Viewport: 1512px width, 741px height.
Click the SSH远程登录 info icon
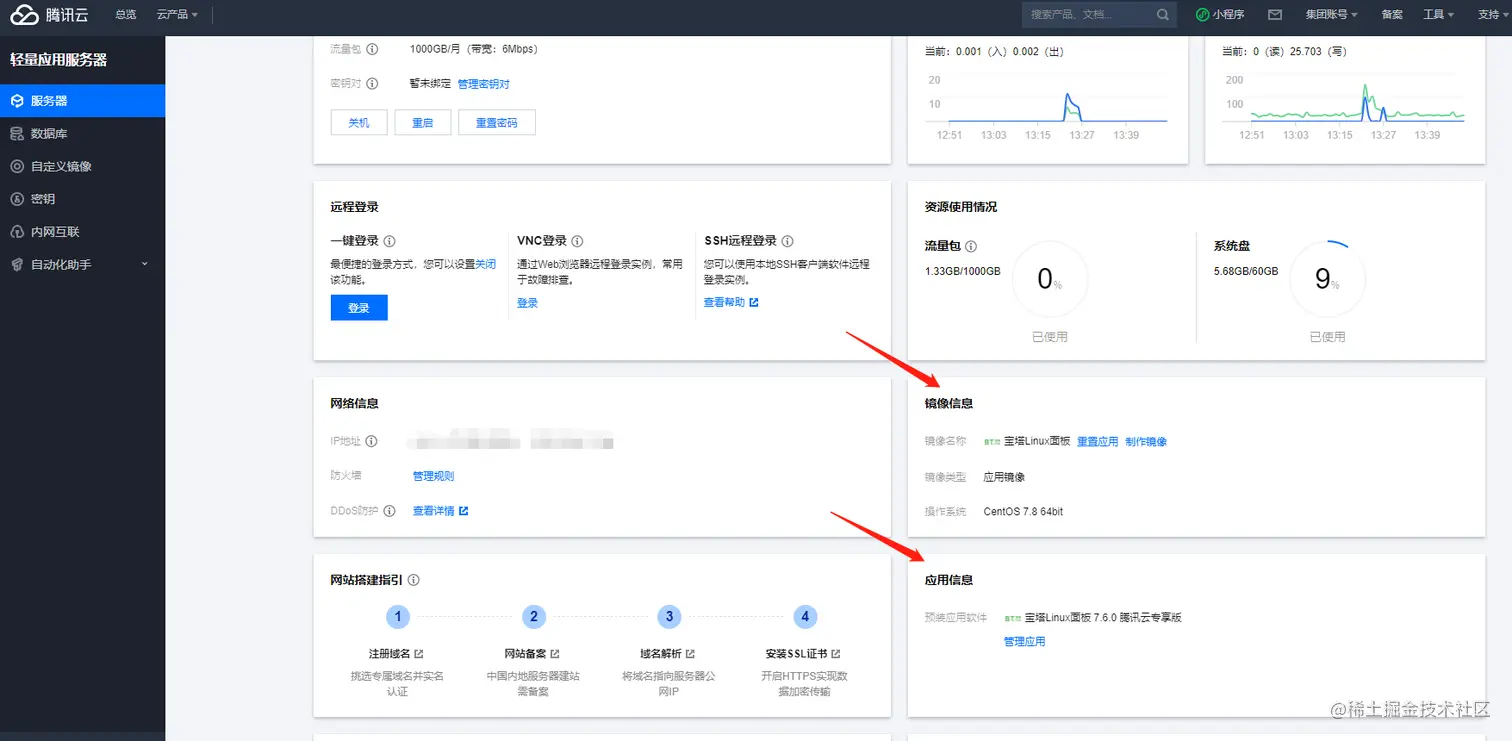[x=788, y=241]
